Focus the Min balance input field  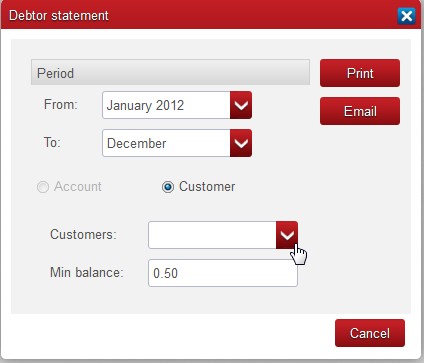point(223,273)
